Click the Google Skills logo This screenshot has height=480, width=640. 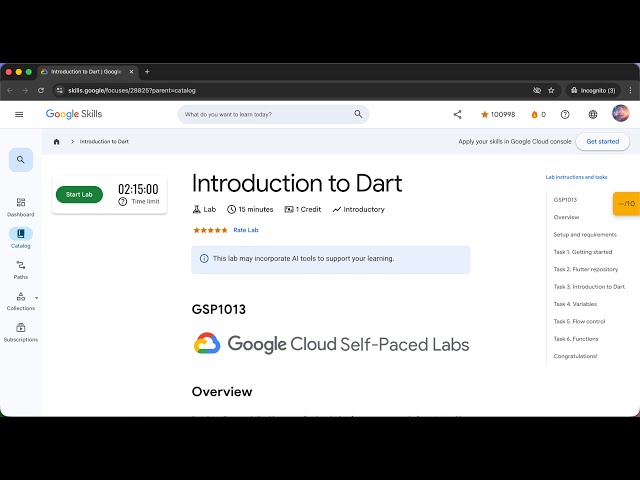(x=74, y=114)
